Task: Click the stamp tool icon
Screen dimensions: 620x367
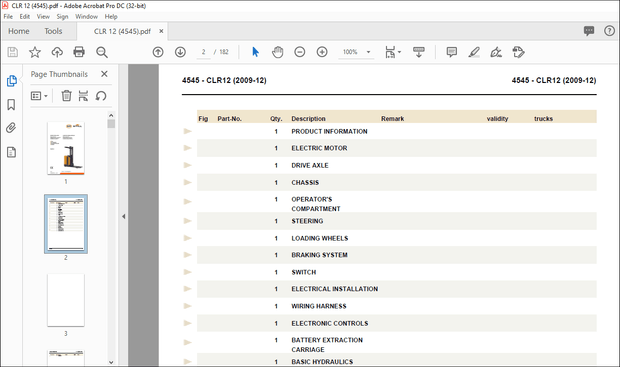Action: (518, 52)
